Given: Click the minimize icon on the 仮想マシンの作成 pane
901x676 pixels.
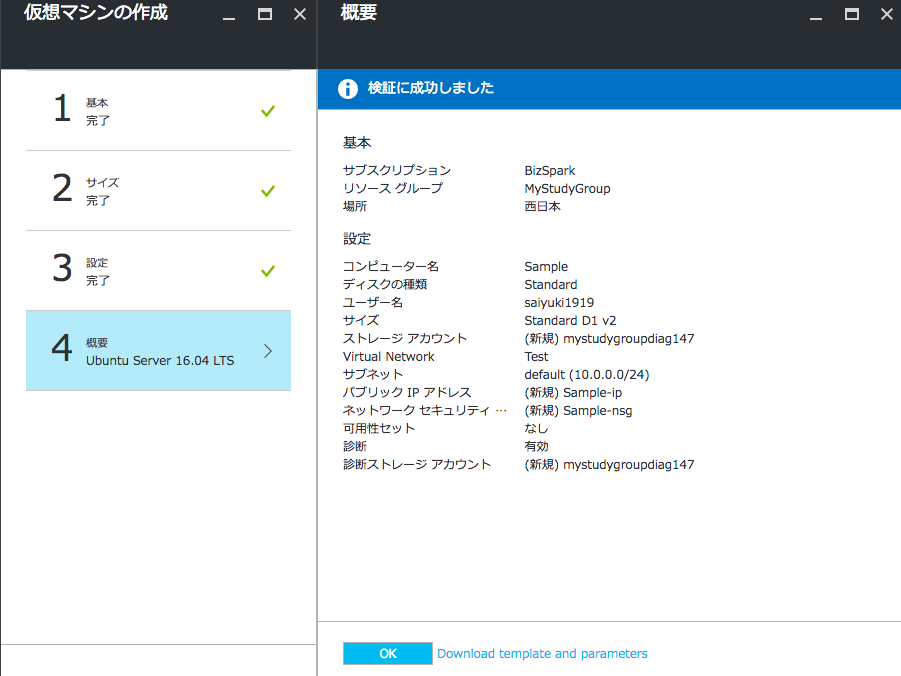Looking at the screenshot, I should click(x=228, y=14).
